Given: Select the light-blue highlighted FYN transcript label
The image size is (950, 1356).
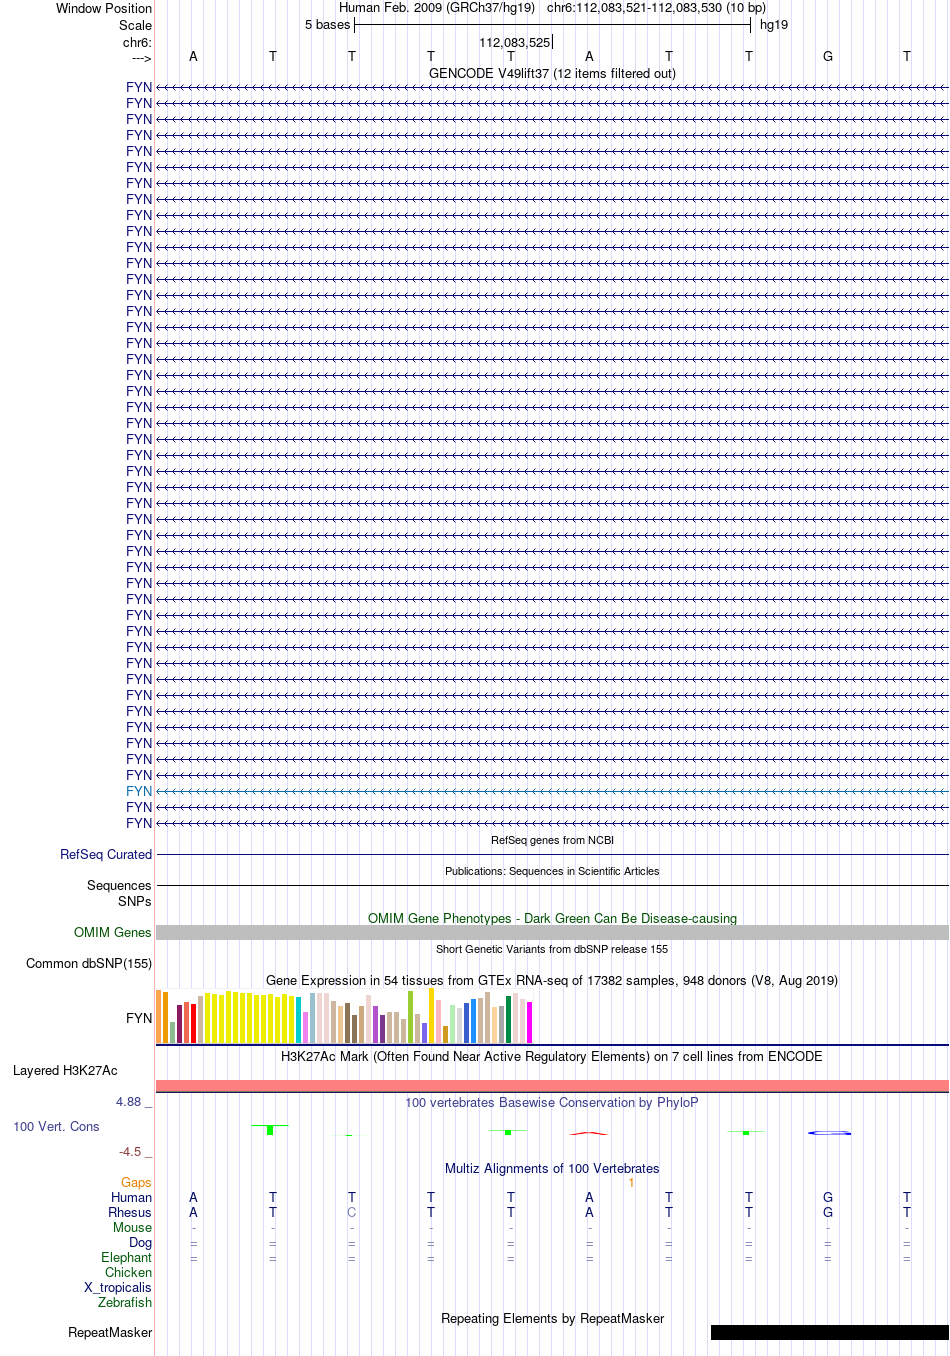Looking at the screenshot, I should [x=139, y=791].
